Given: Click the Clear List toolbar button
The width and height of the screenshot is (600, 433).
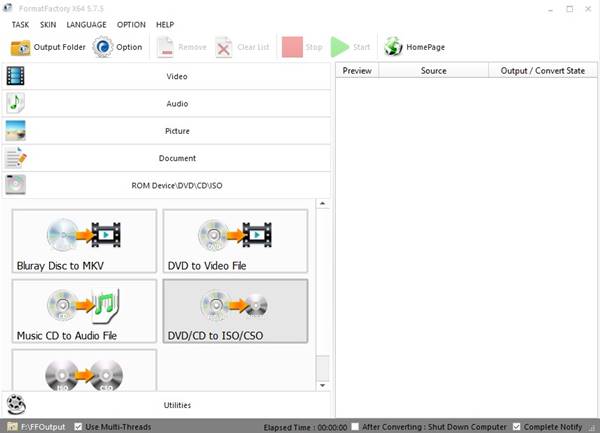Looking at the screenshot, I should (x=242, y=47).
